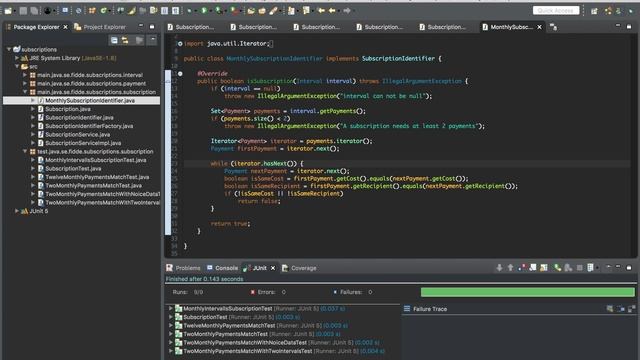Click the Open Perspective icon

(594, 11)
